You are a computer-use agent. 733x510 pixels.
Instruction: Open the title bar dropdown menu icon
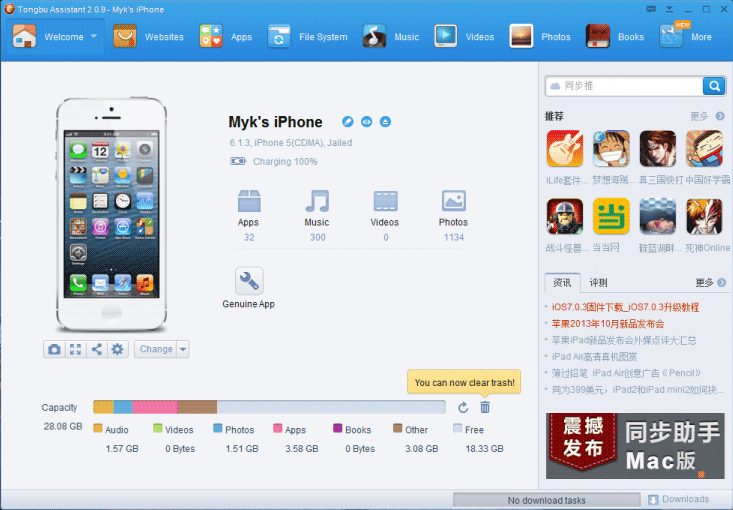669,9
